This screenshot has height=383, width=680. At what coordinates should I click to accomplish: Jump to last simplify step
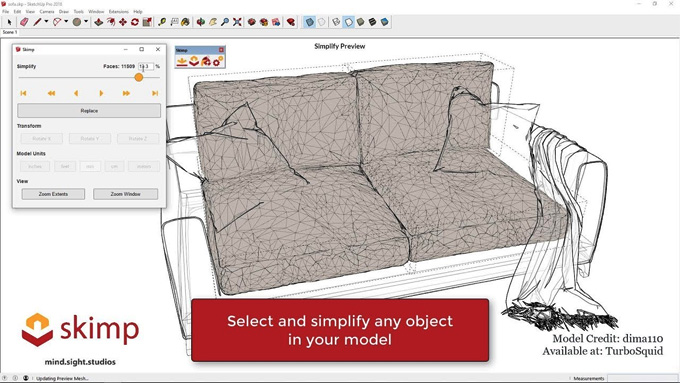pos(155,93)
